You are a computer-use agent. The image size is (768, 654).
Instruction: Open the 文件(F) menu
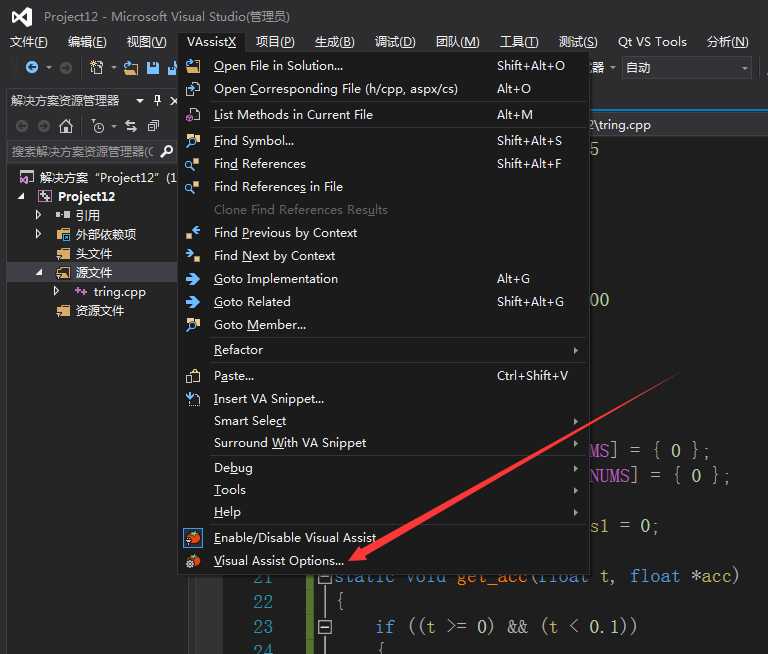28,42
